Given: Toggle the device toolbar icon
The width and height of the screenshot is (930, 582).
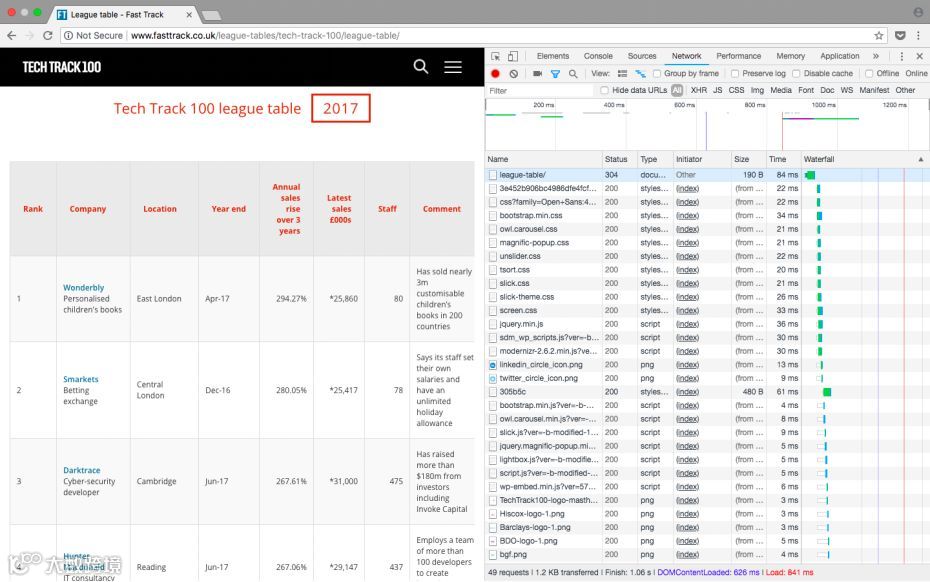Looking at the screenshot, I should (x=512, y=56).
